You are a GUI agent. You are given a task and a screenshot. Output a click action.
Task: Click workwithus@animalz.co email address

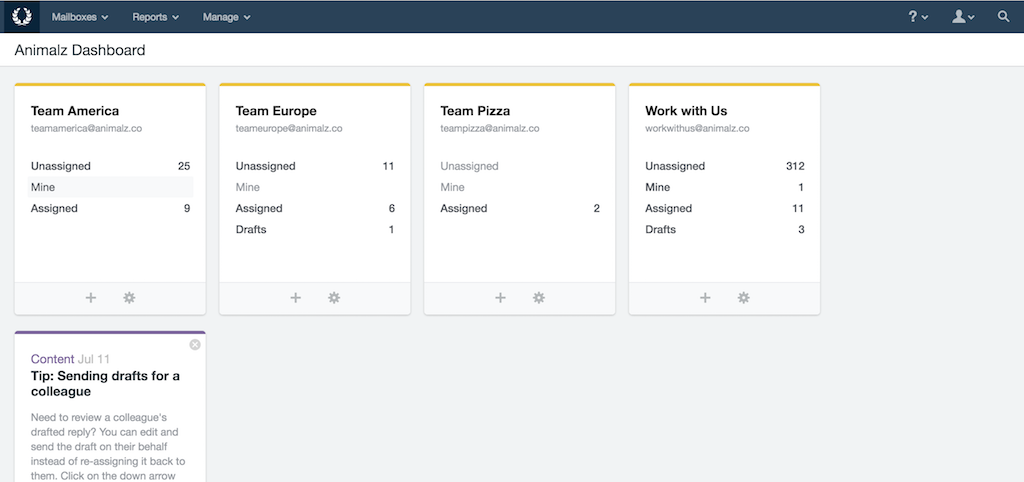(x=697, y=129)
